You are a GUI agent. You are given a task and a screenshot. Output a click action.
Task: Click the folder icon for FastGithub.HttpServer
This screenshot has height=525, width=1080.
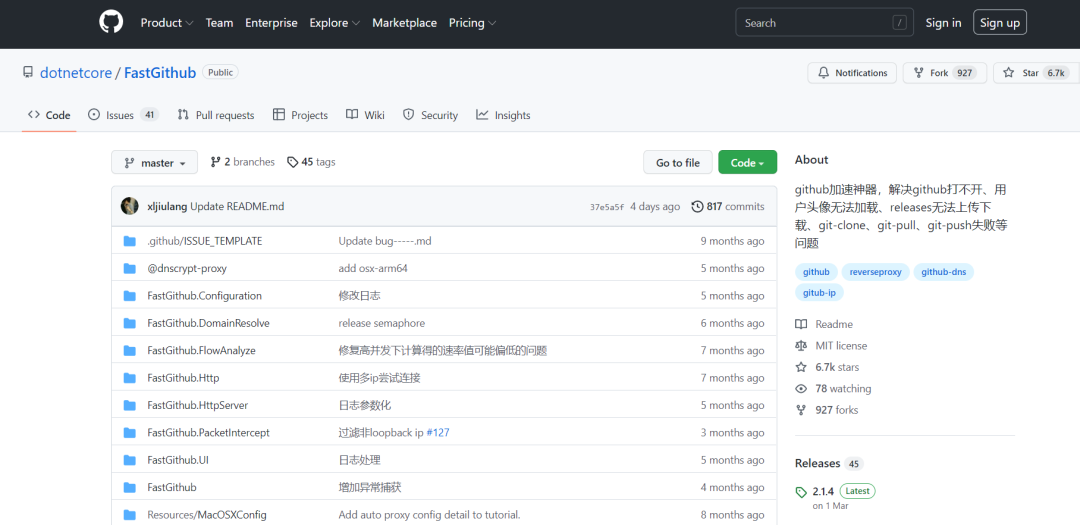129,405
